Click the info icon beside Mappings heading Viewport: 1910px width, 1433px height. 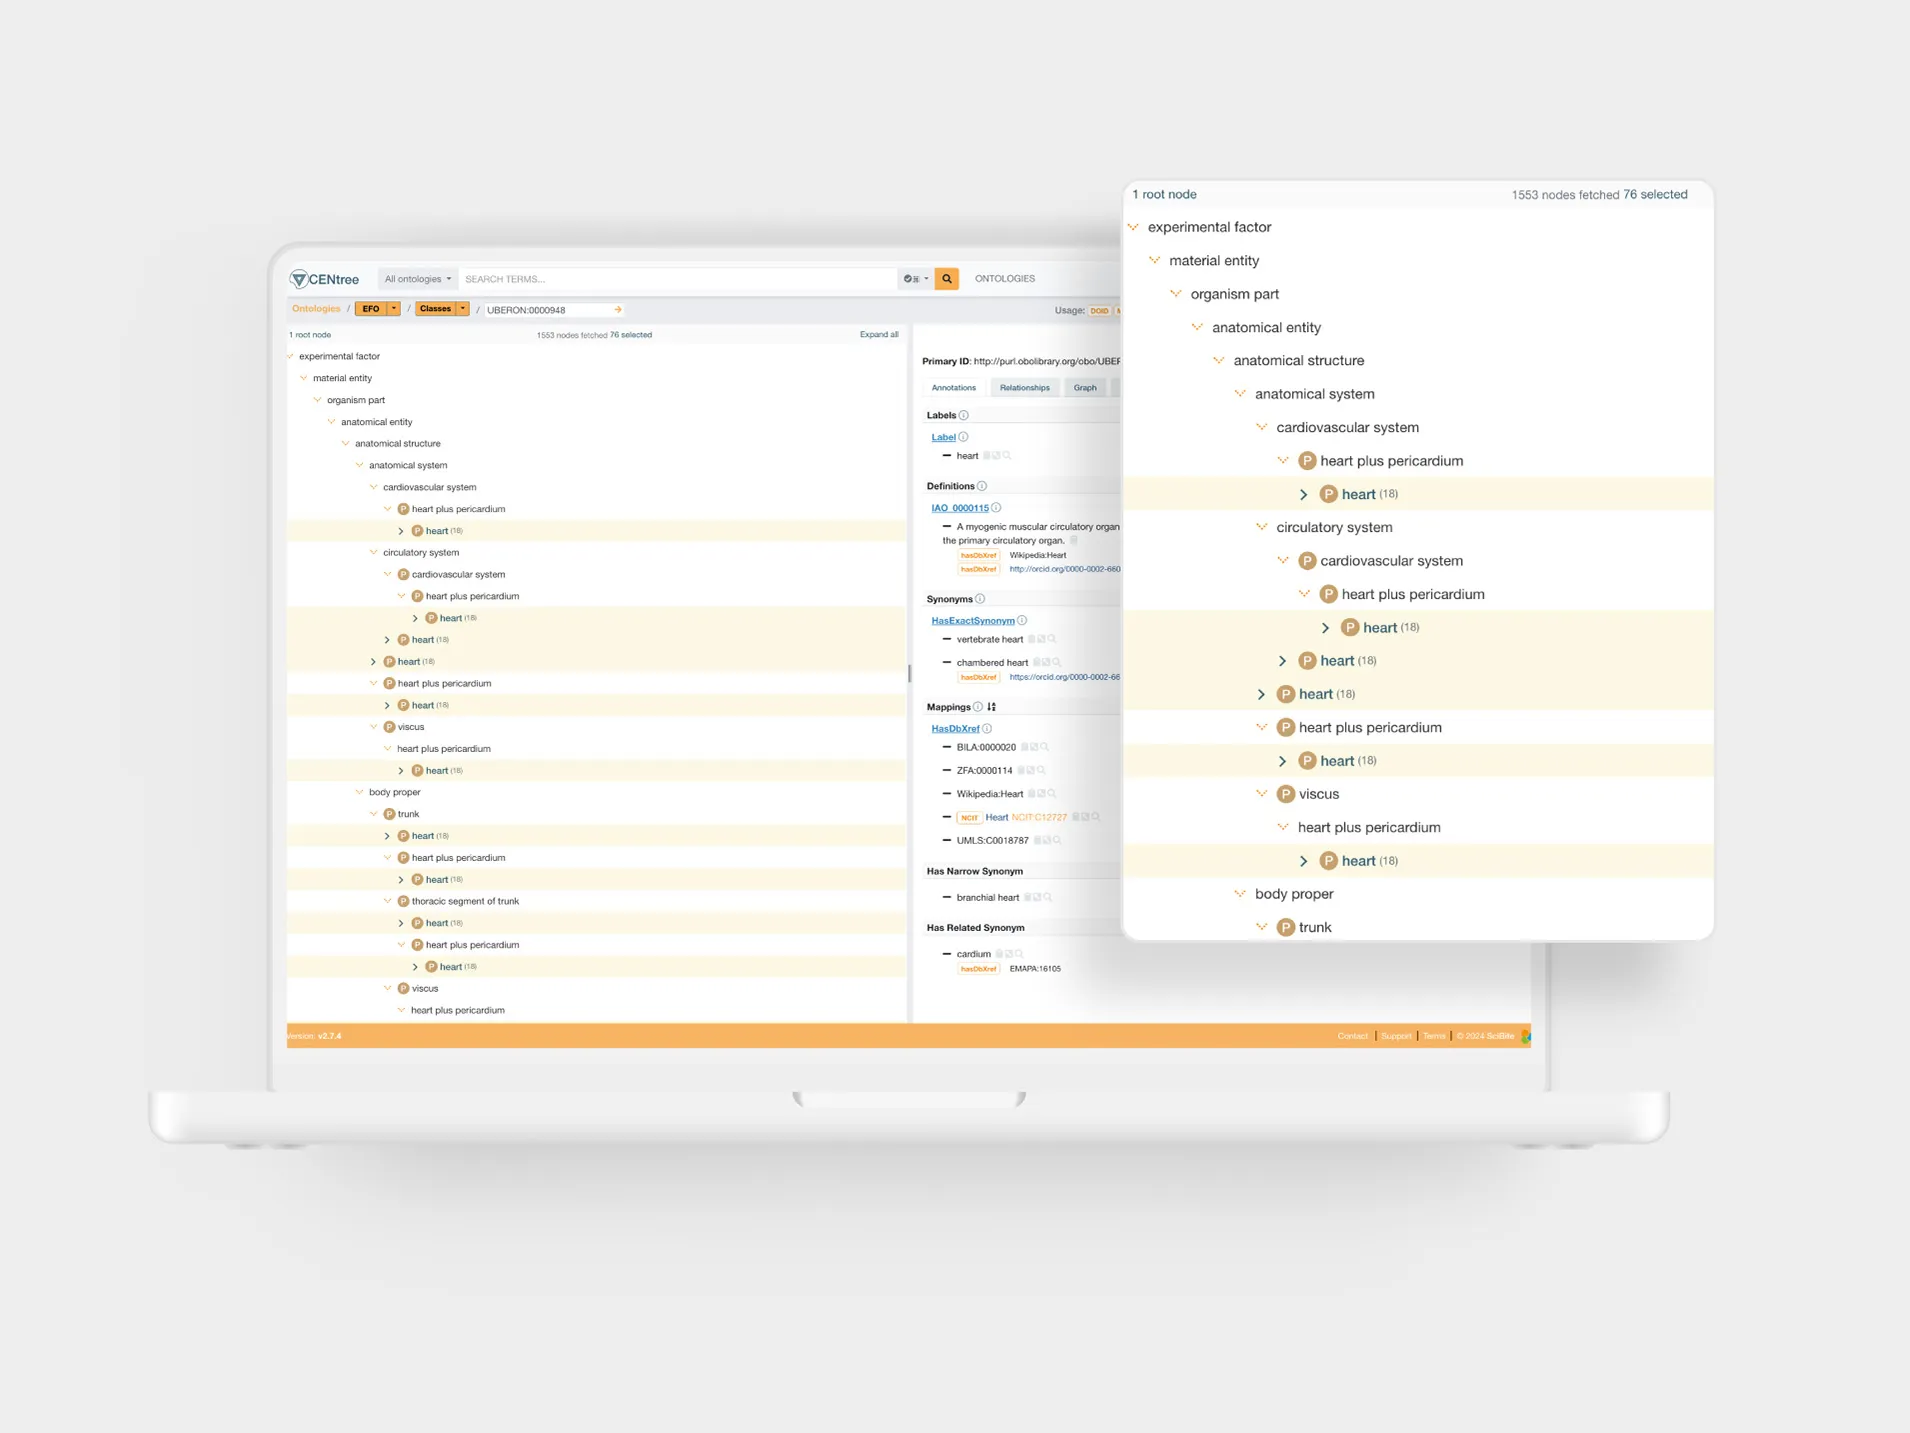[x=978, y=707]
